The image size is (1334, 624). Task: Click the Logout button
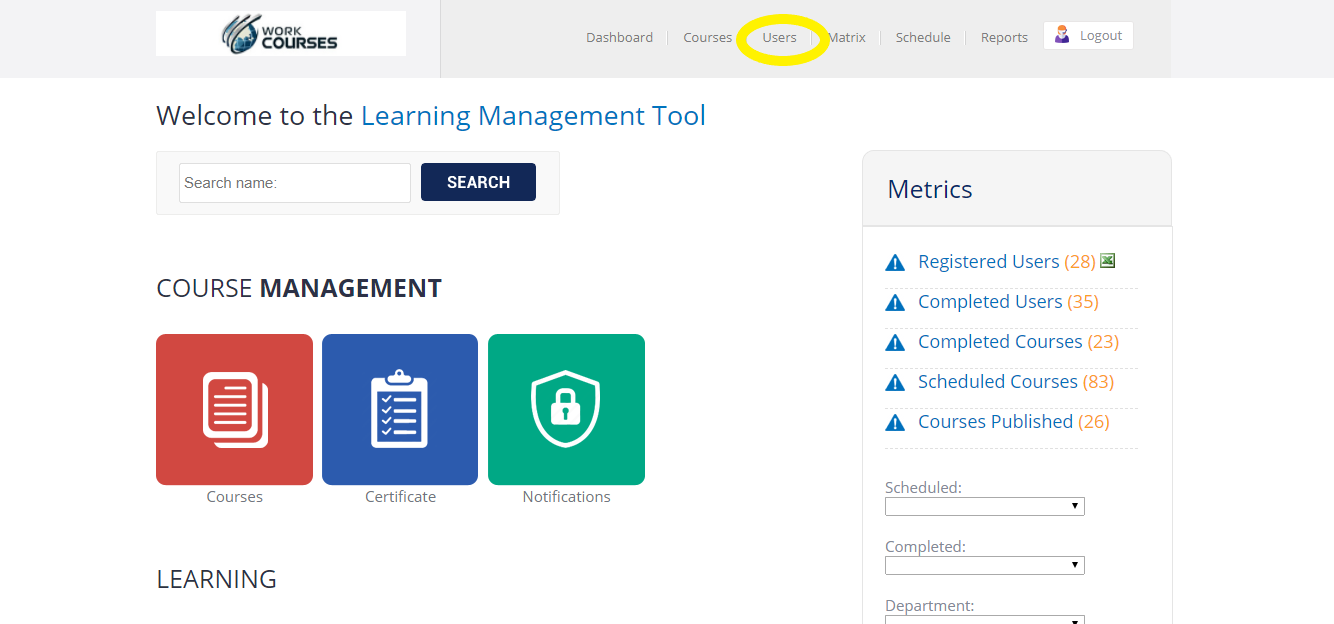[x=1088, y=36]
